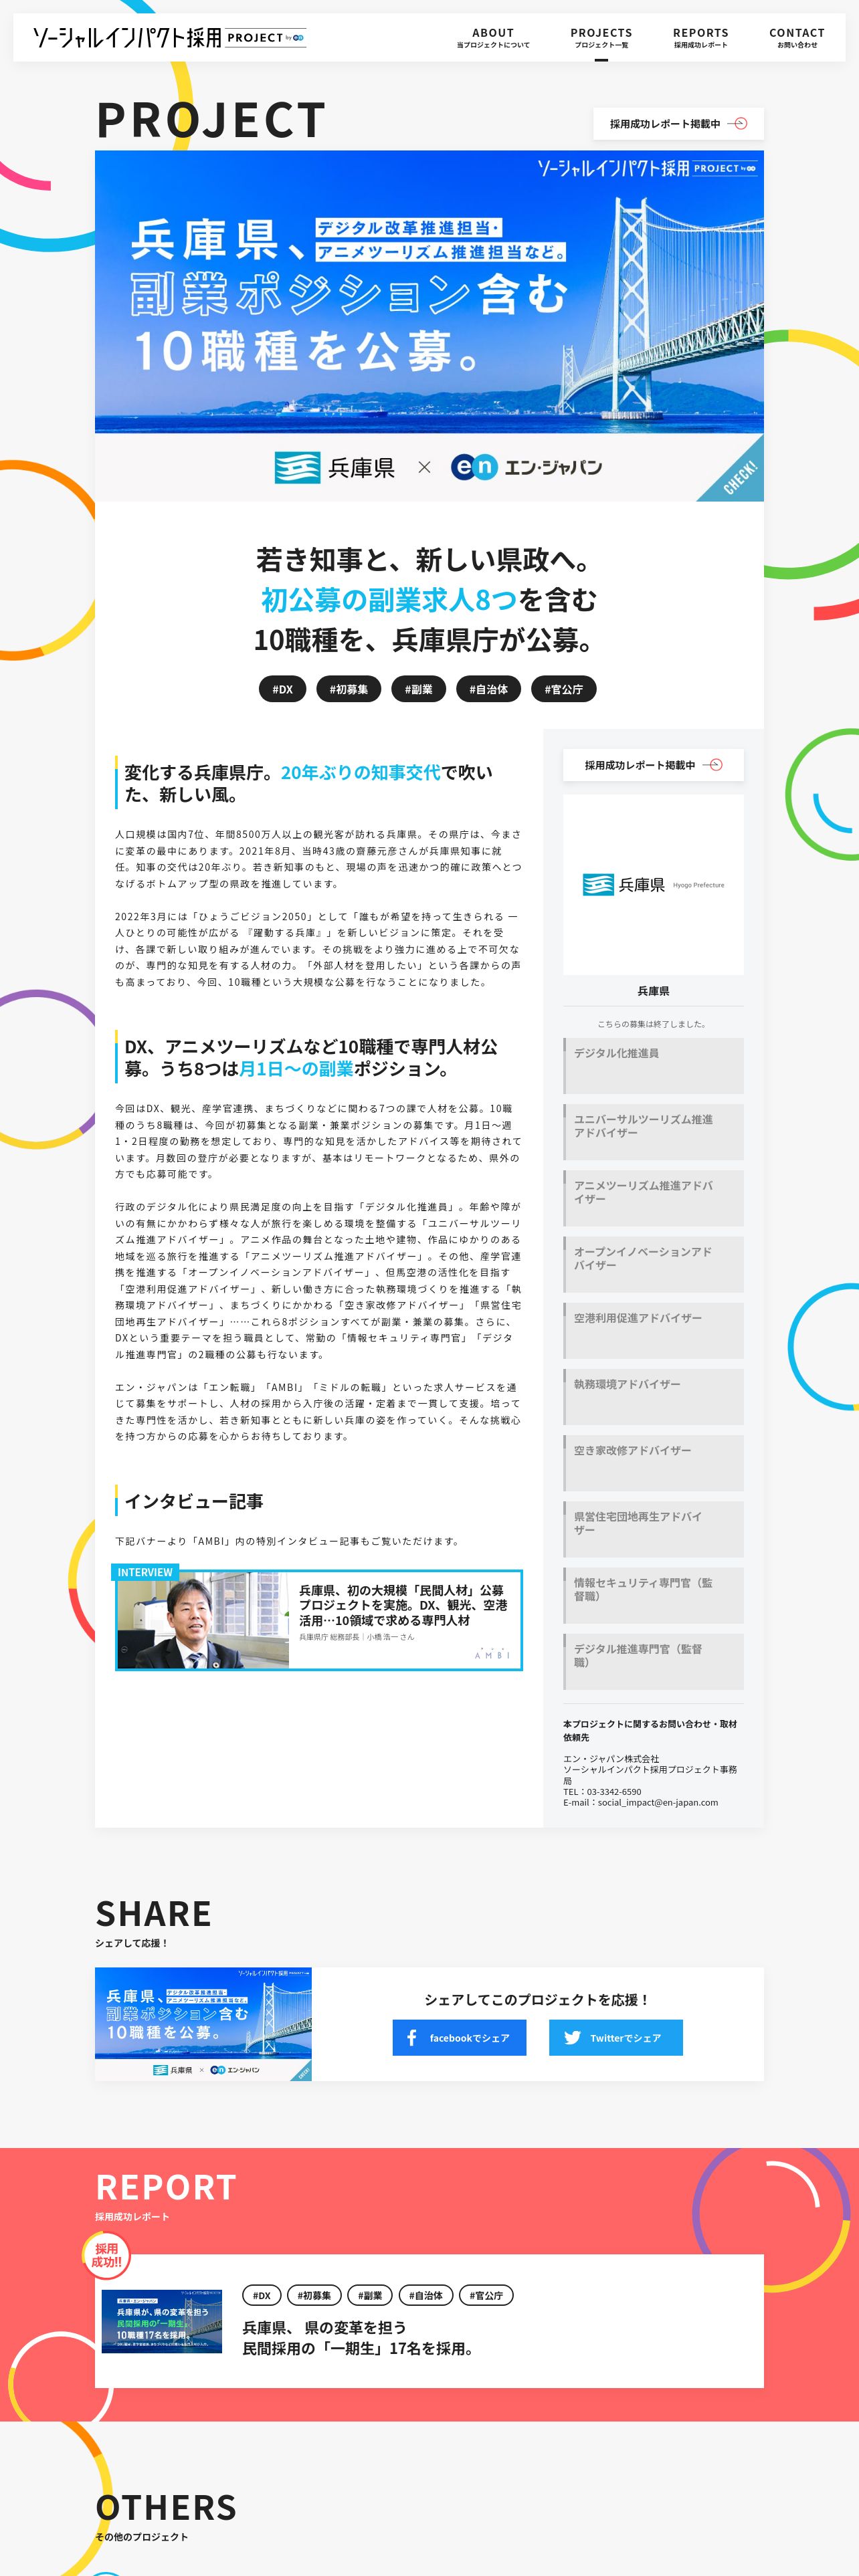This screenshot has height=2576, width=859.
Task: Select the #初募集 tag under the headline
Action: (x=349, y=689)
